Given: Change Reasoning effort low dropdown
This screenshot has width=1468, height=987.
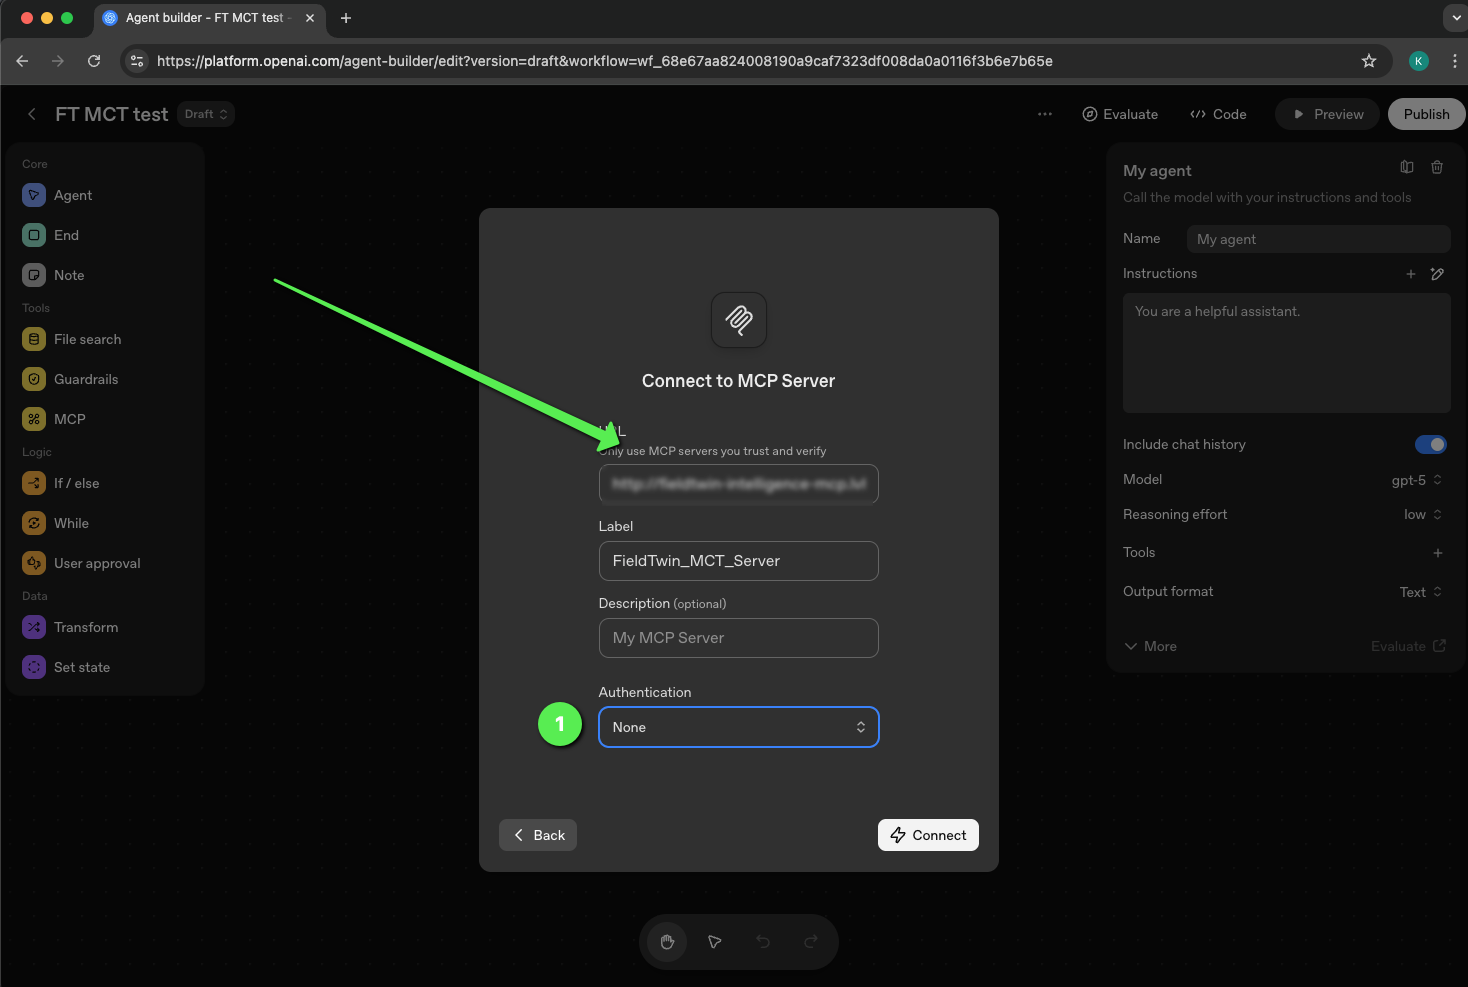Looking at the screenshot, I should [x=1422, y=514].
